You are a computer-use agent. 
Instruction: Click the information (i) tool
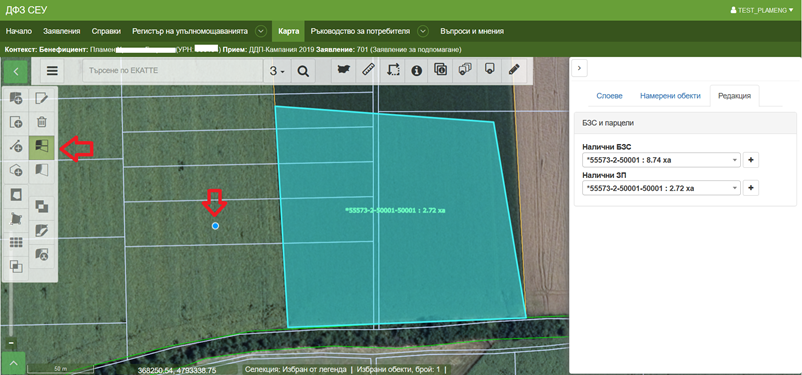(417, 70)
